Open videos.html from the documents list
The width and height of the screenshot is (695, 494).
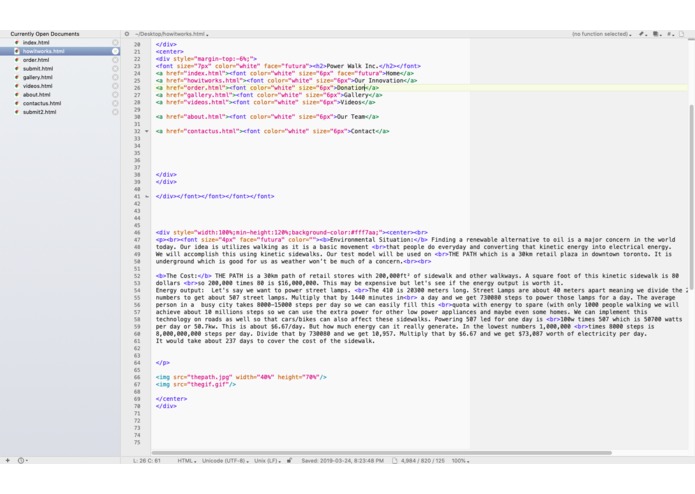[37, 86]
